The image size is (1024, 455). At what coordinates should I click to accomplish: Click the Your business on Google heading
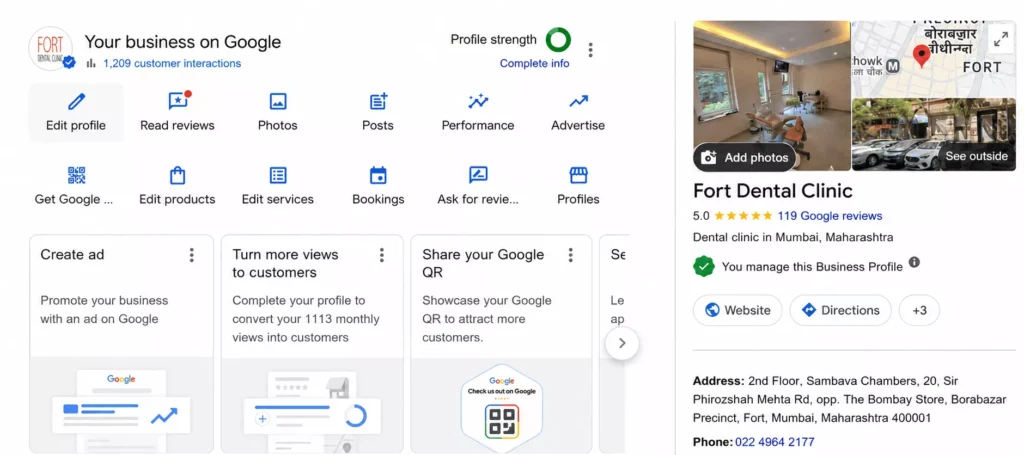pyautogui.click(x=183, y=42)
